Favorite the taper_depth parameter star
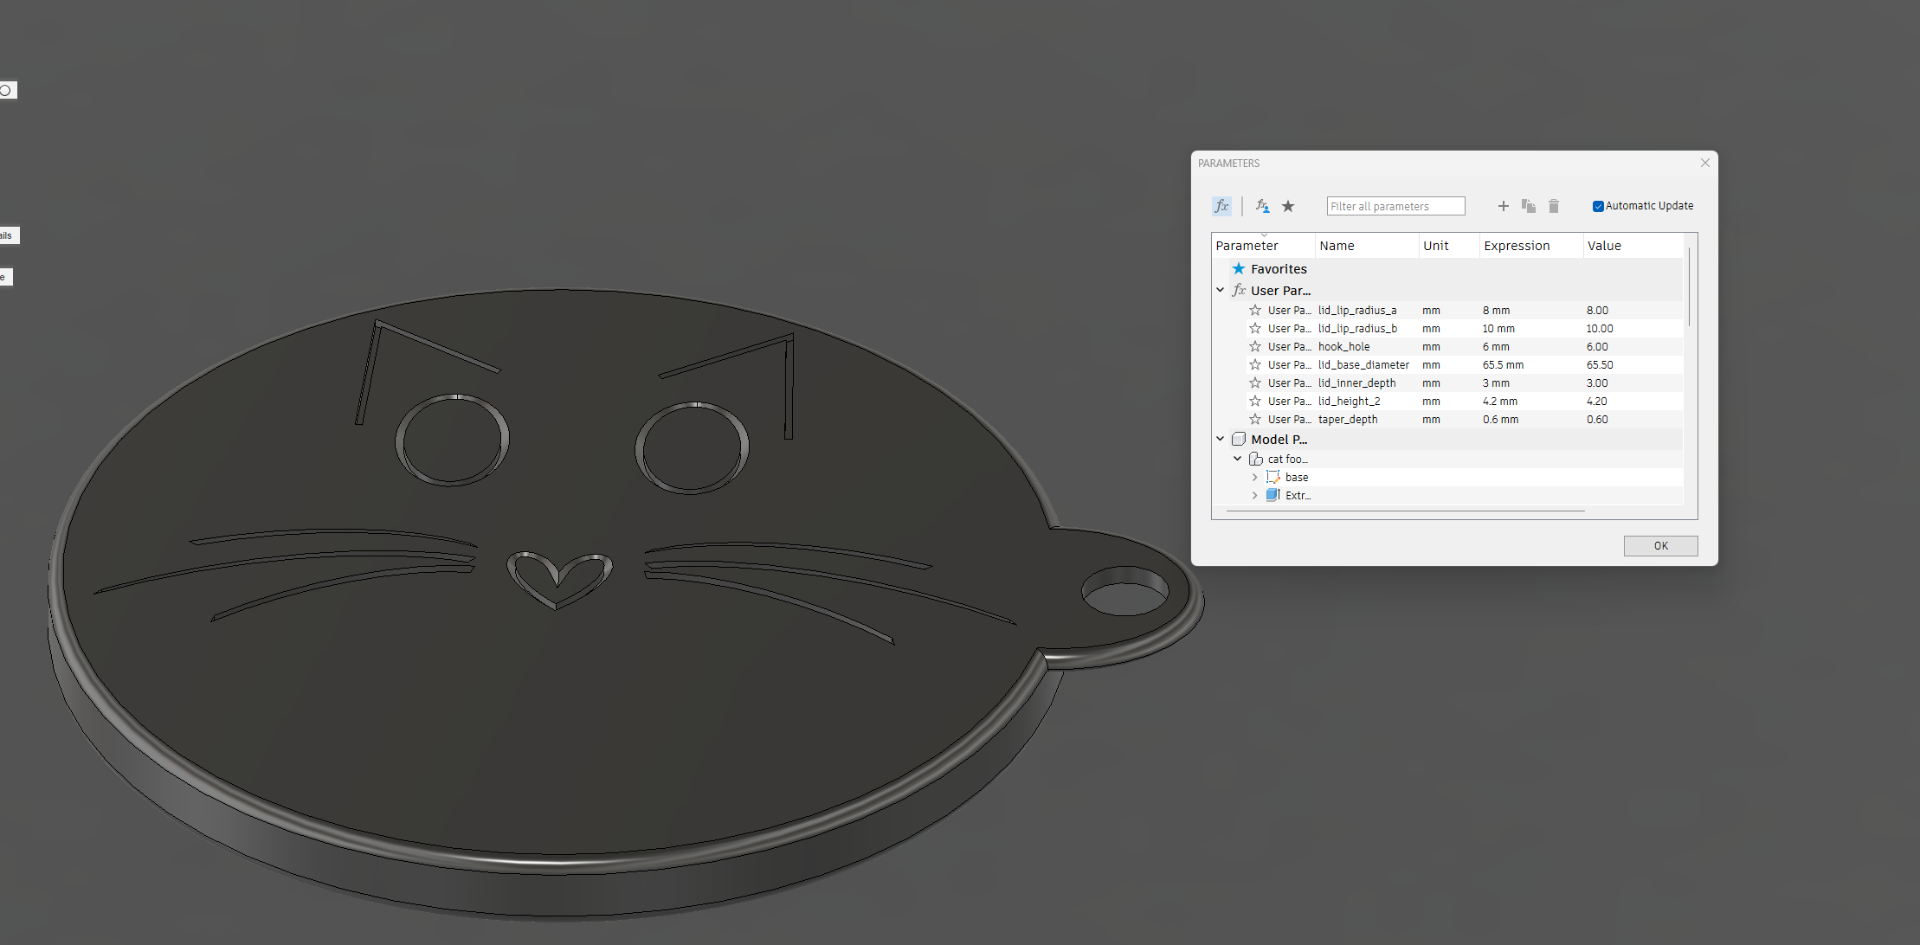The width and height of the screenshot is (1920, 945). coord(1255,419)
